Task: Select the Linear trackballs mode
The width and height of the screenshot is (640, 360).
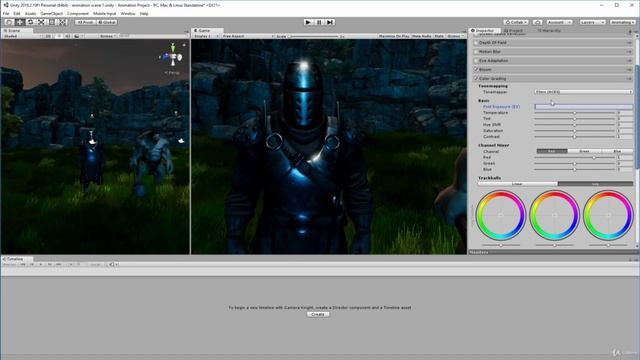Action: tap(518, 184)
